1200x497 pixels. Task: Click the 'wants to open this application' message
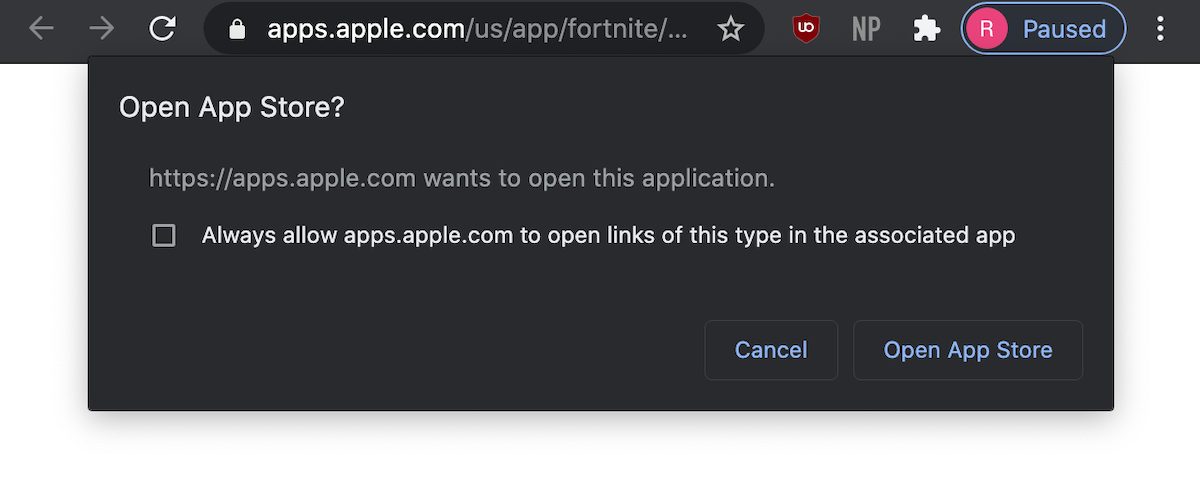(462, 179)
